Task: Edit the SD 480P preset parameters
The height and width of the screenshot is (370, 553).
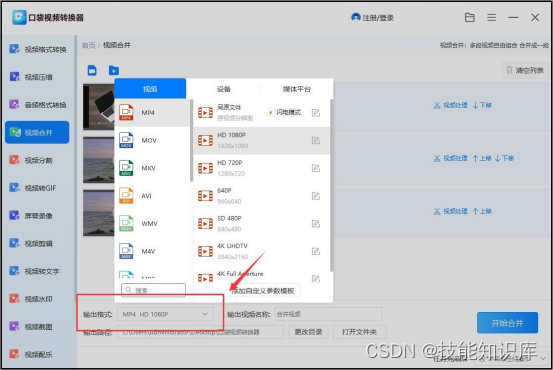Action: (316, 224)
